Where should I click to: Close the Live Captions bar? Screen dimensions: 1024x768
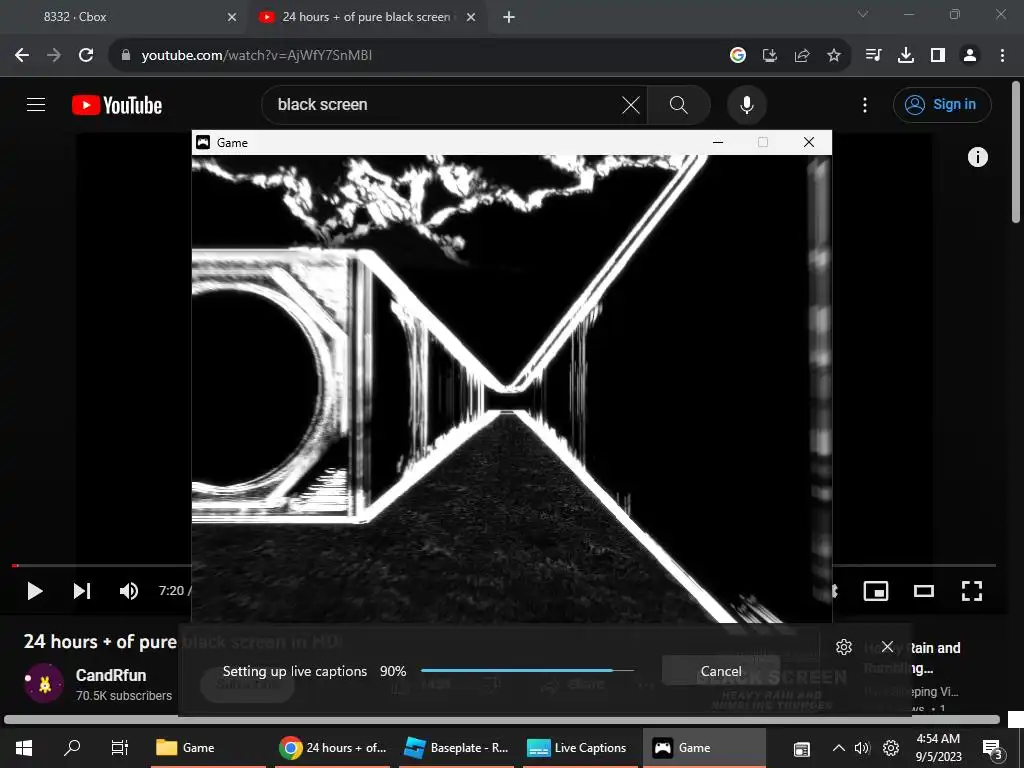pyautogui.click(x=887, y=647)
